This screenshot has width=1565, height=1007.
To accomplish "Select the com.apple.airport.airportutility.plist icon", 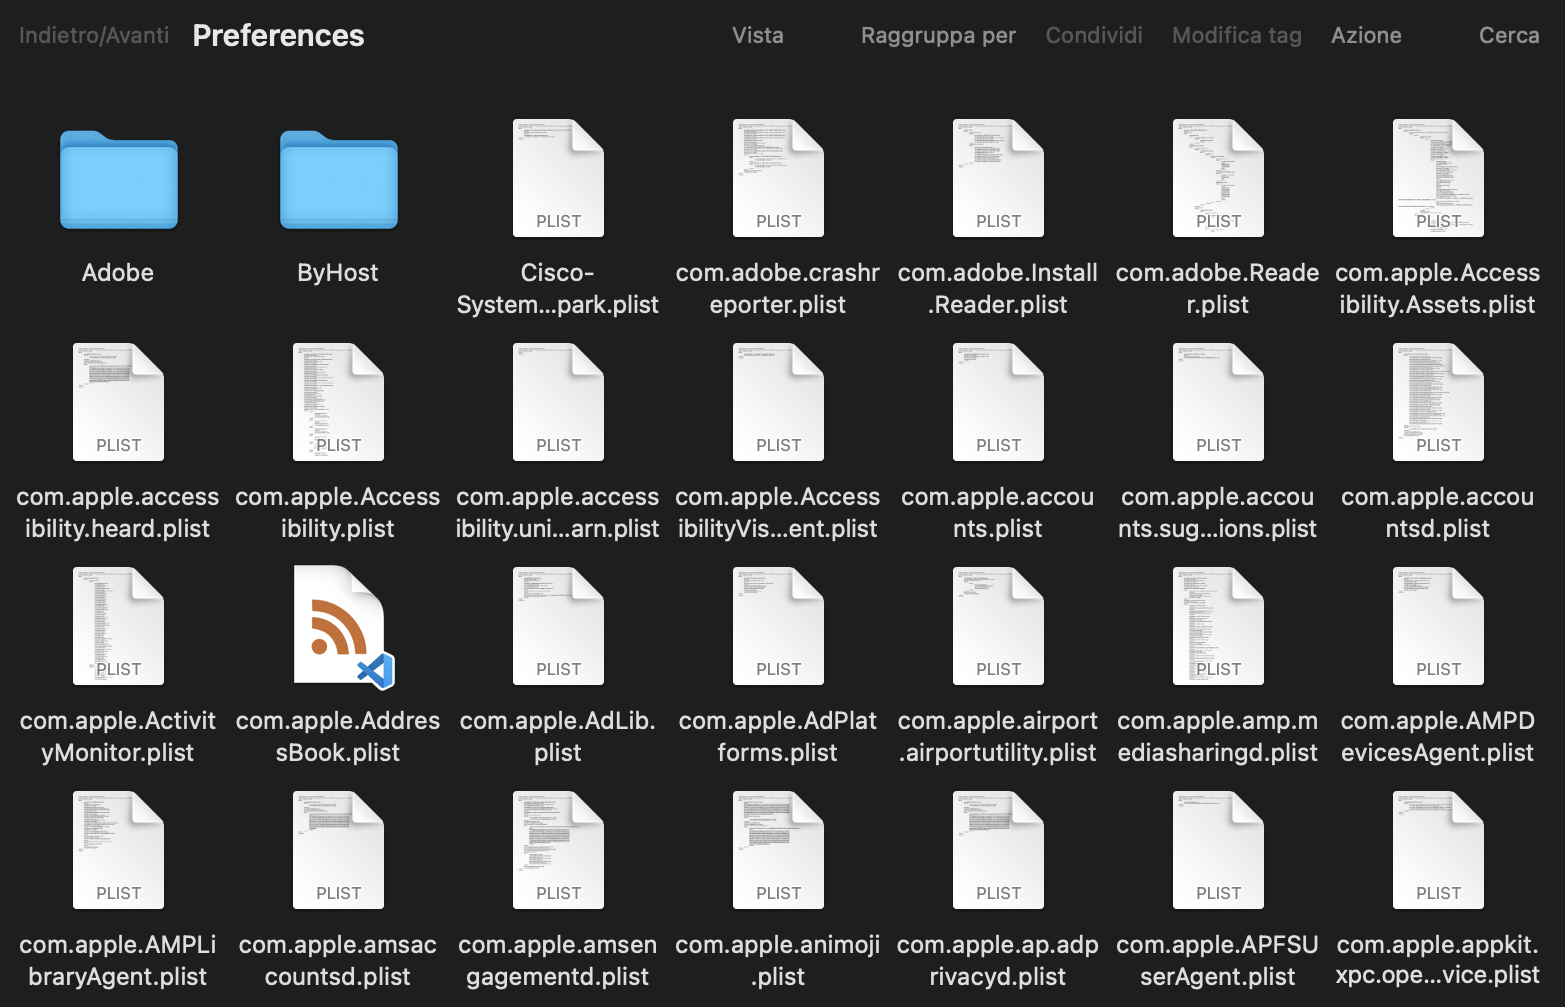I will tap(998, 626).
